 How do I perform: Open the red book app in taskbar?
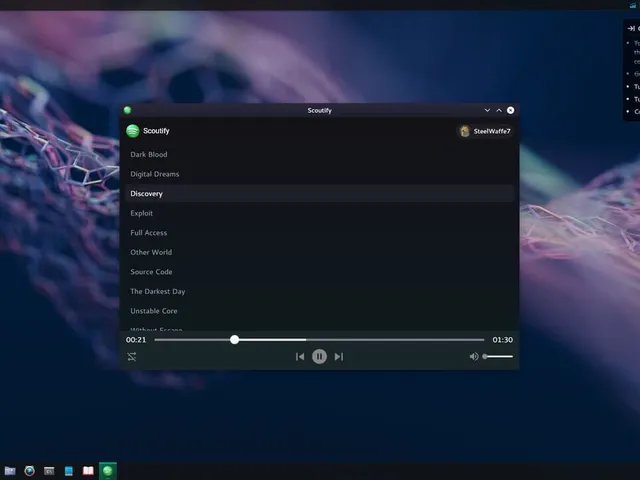[x=88, y=471]
